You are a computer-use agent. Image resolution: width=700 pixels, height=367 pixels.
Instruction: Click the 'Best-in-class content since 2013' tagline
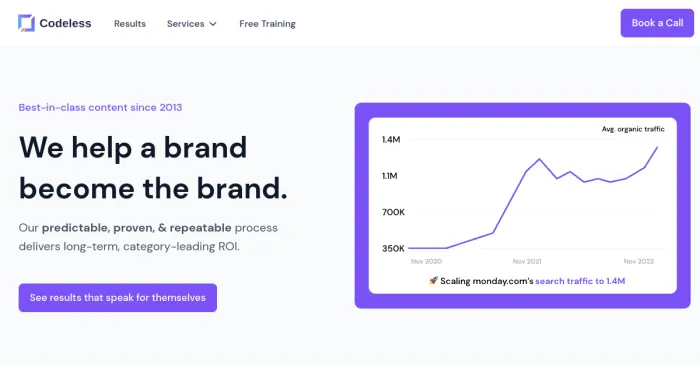coord(100,107)
